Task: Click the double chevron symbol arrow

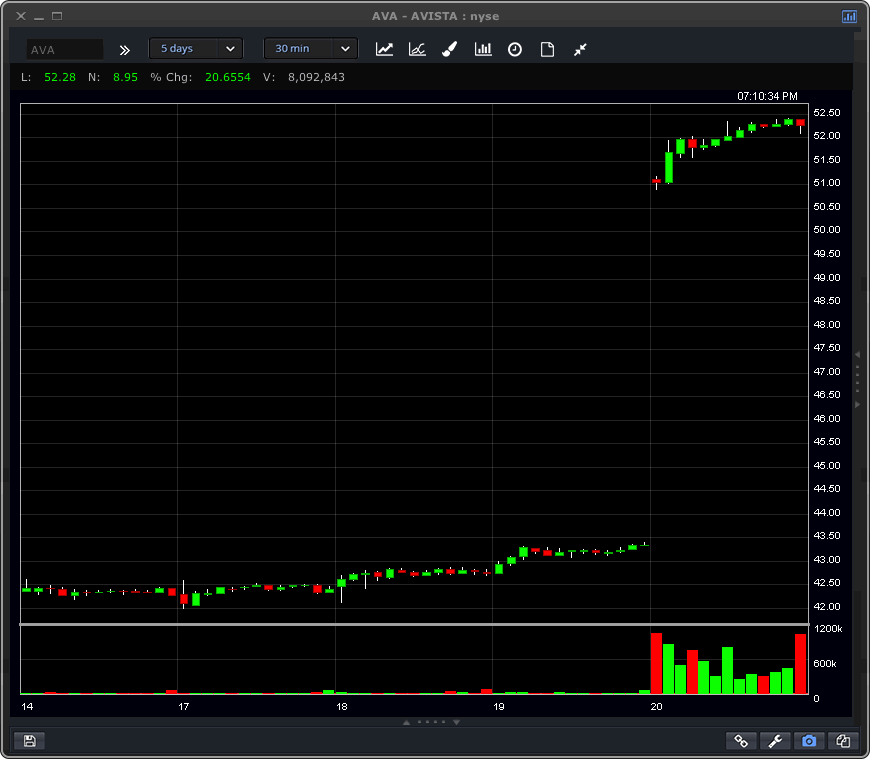Action: 125,49
